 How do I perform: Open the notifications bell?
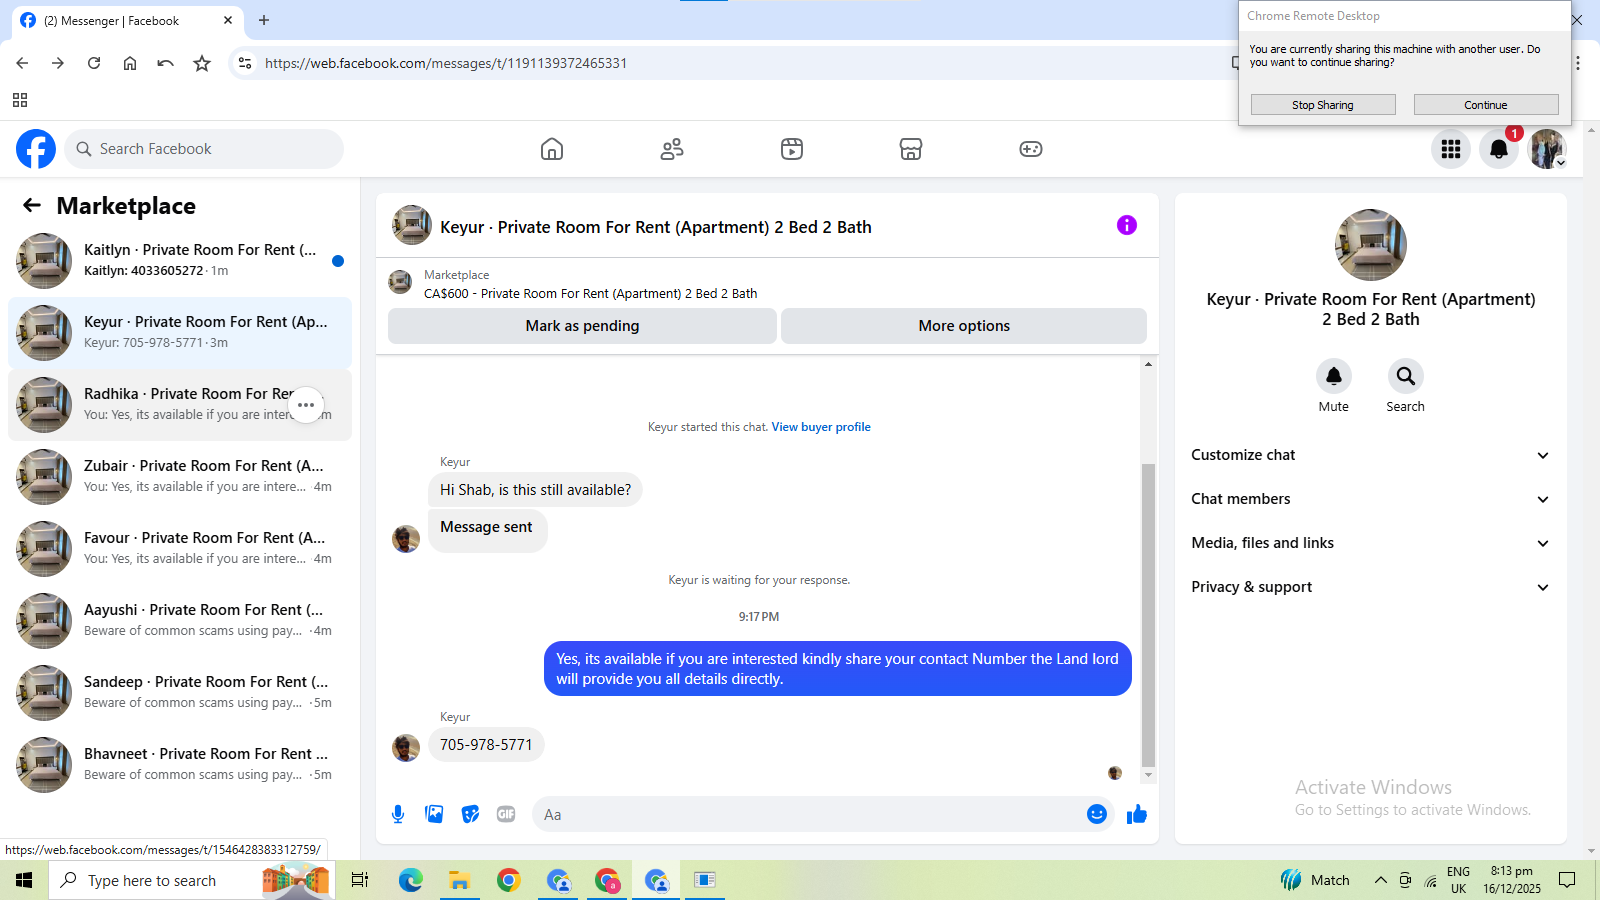(x=1499, y=149)
